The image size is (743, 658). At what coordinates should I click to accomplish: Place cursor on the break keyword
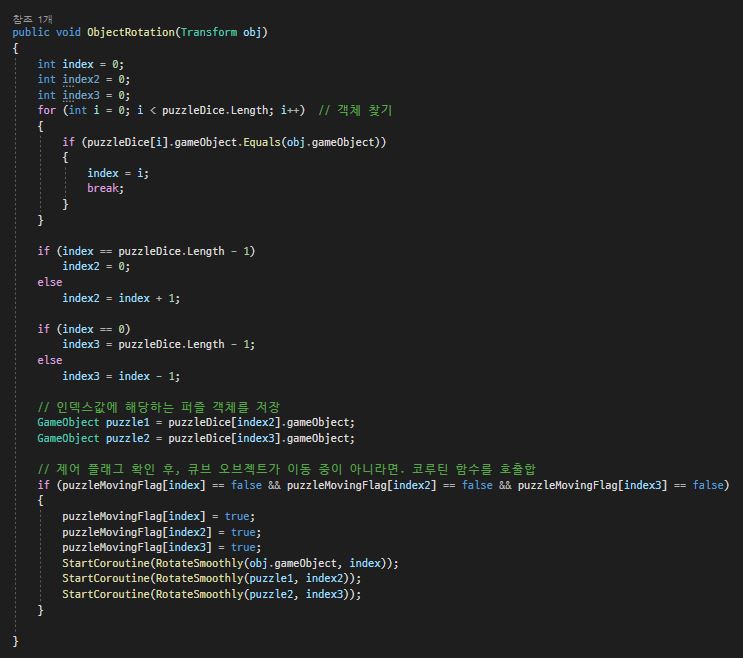[102, 188]
